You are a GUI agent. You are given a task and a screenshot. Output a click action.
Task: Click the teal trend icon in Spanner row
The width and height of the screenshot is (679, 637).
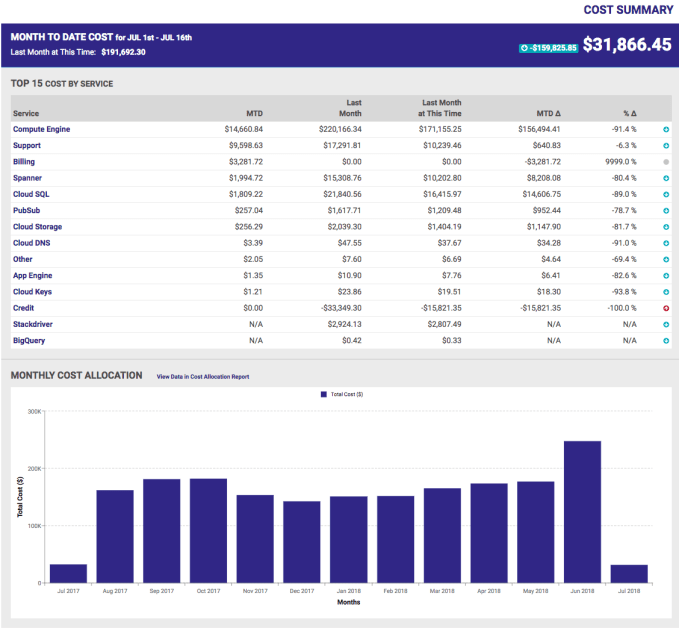[666, 178]
